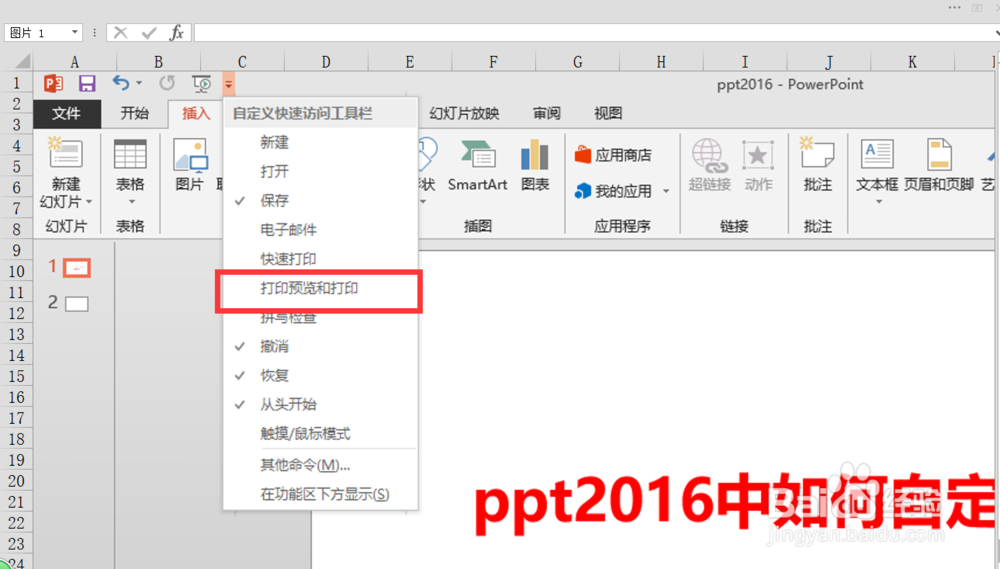1000x569 pixels.
Task: Click the 超链接 hyperlink icon
Action: coord(710,156)
